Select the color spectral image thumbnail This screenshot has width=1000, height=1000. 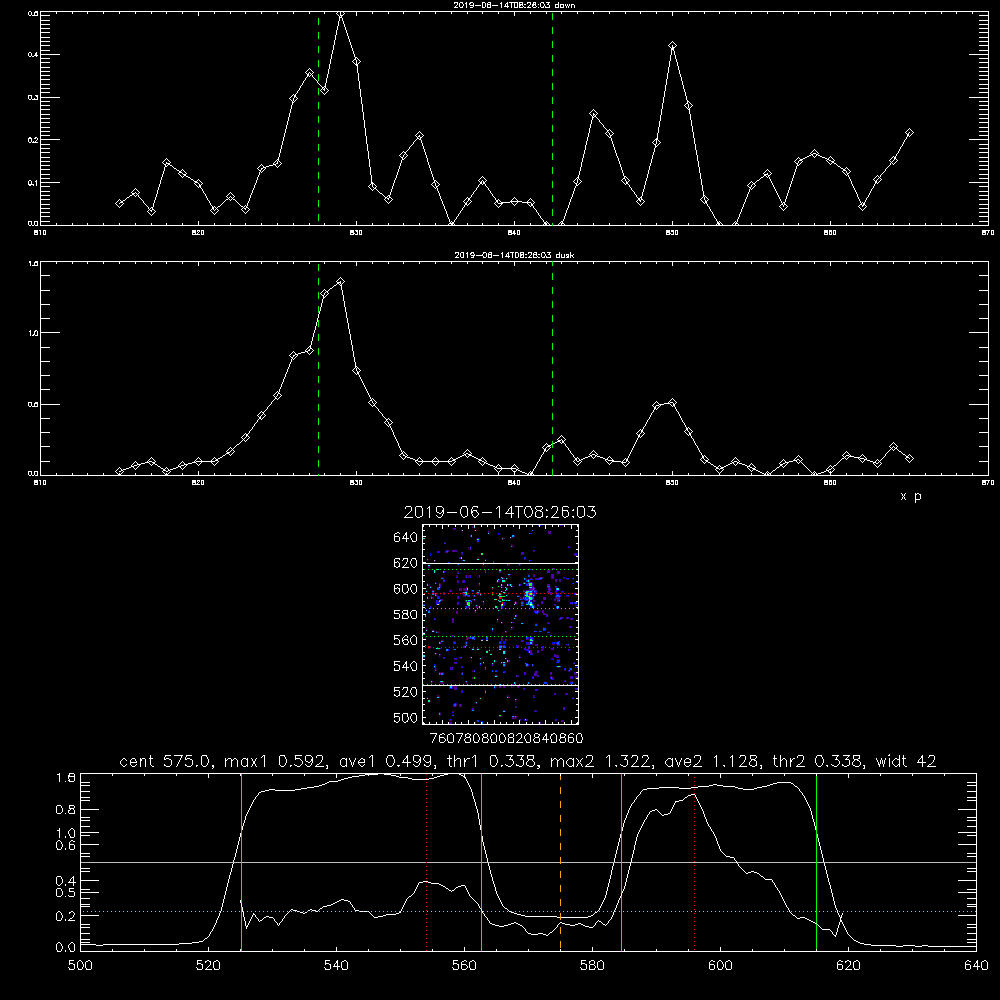pyautogui.click(x=500, y=624)
